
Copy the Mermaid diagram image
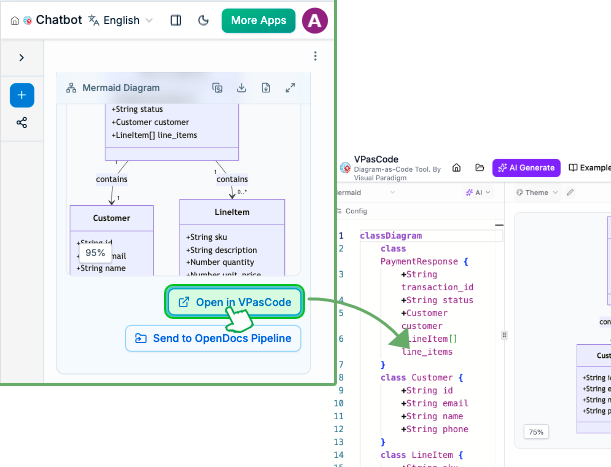[x=217, y=88]
